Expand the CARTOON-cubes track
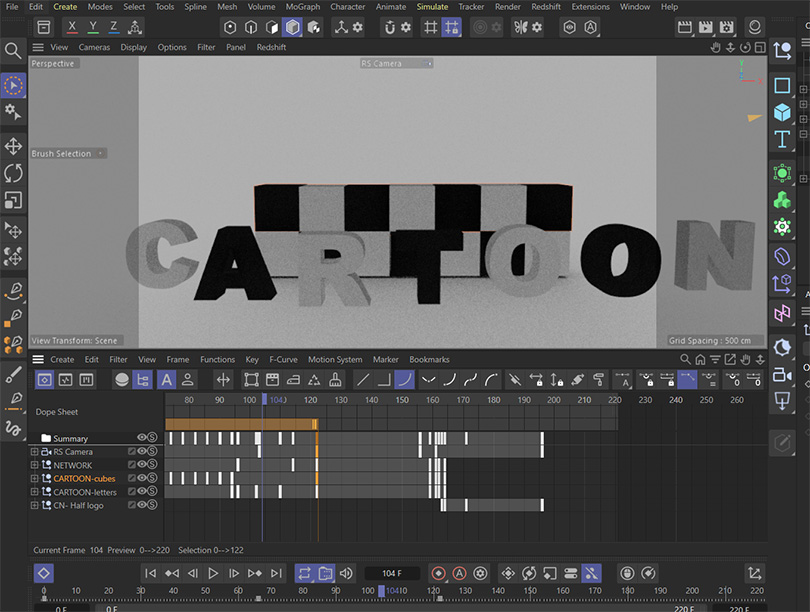Image resolution: width=810 pixels, height=612 pixels. (35, 478)
